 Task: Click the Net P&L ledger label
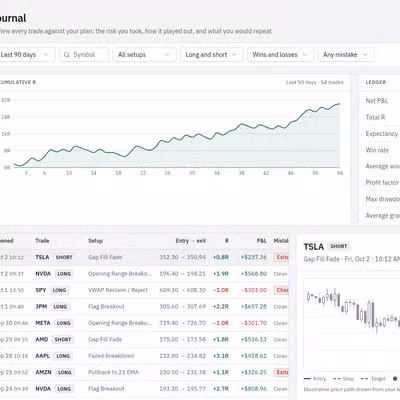377,101
